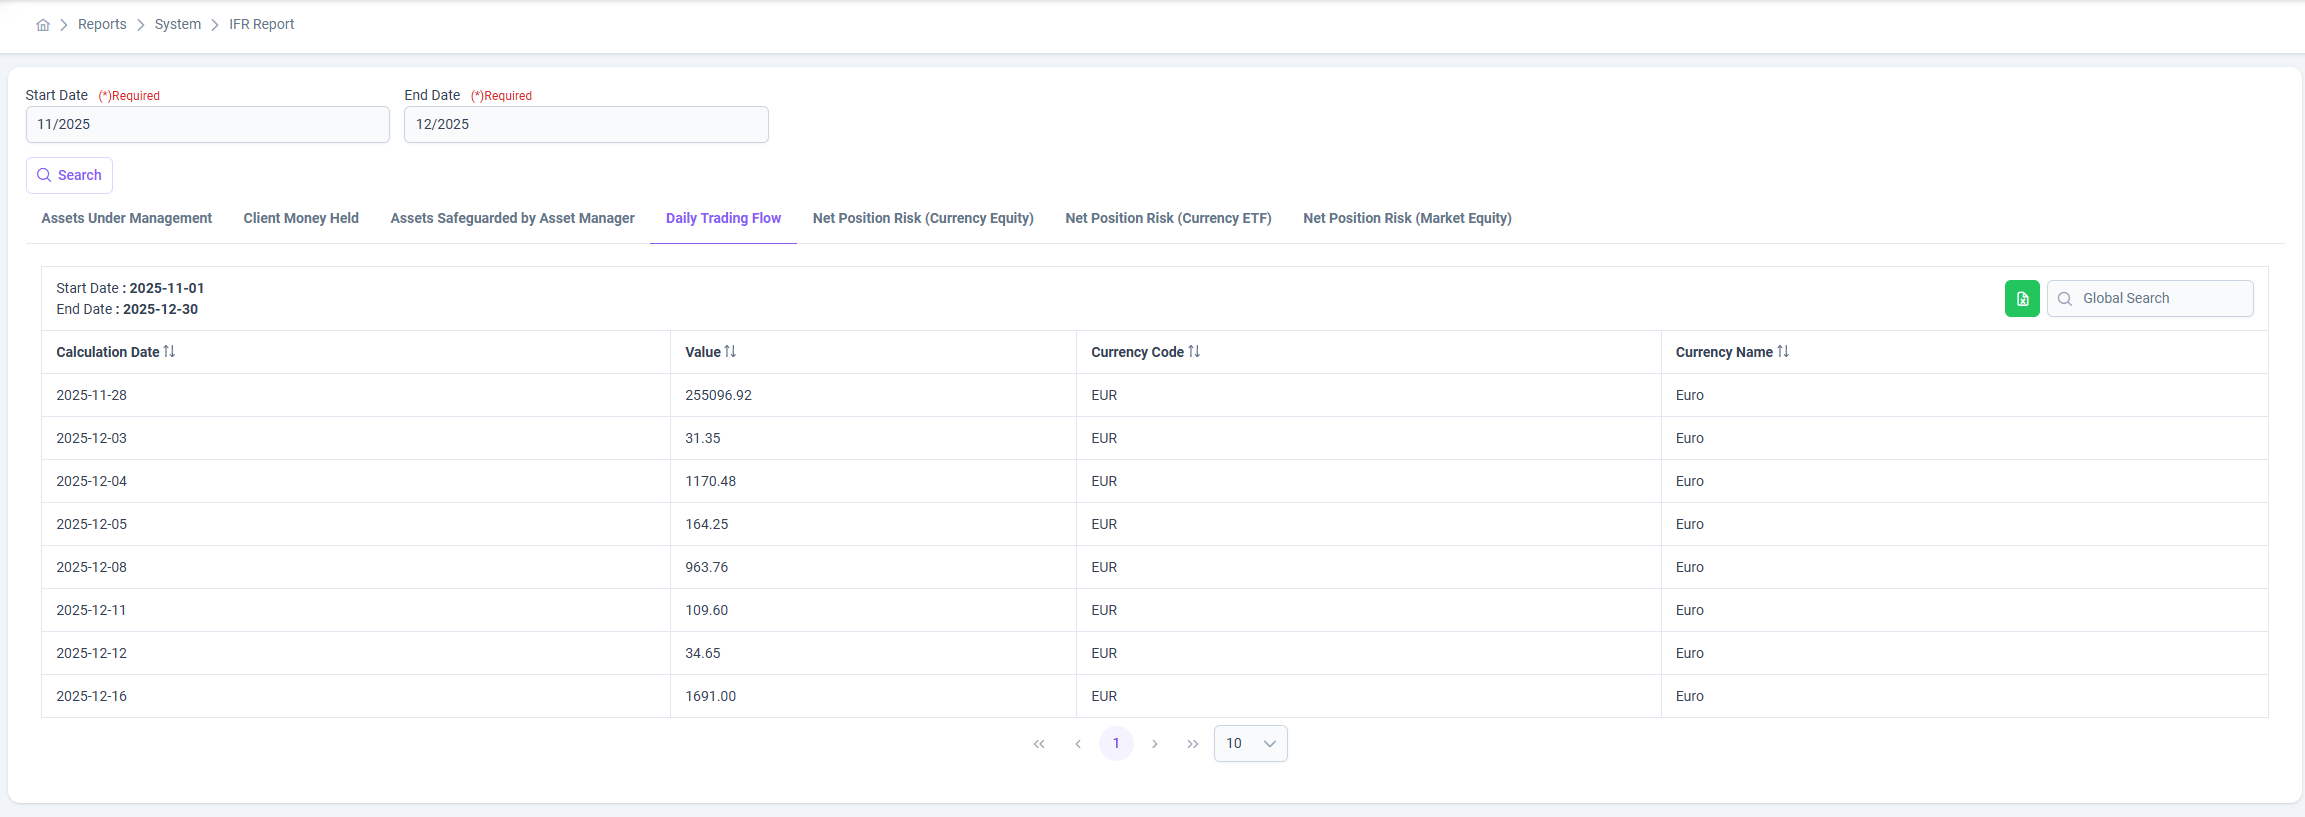This screenshot has height=817, width=2305.
Task: Select the 2025-12-08 date cell
Action: click(x=356, y=567)
